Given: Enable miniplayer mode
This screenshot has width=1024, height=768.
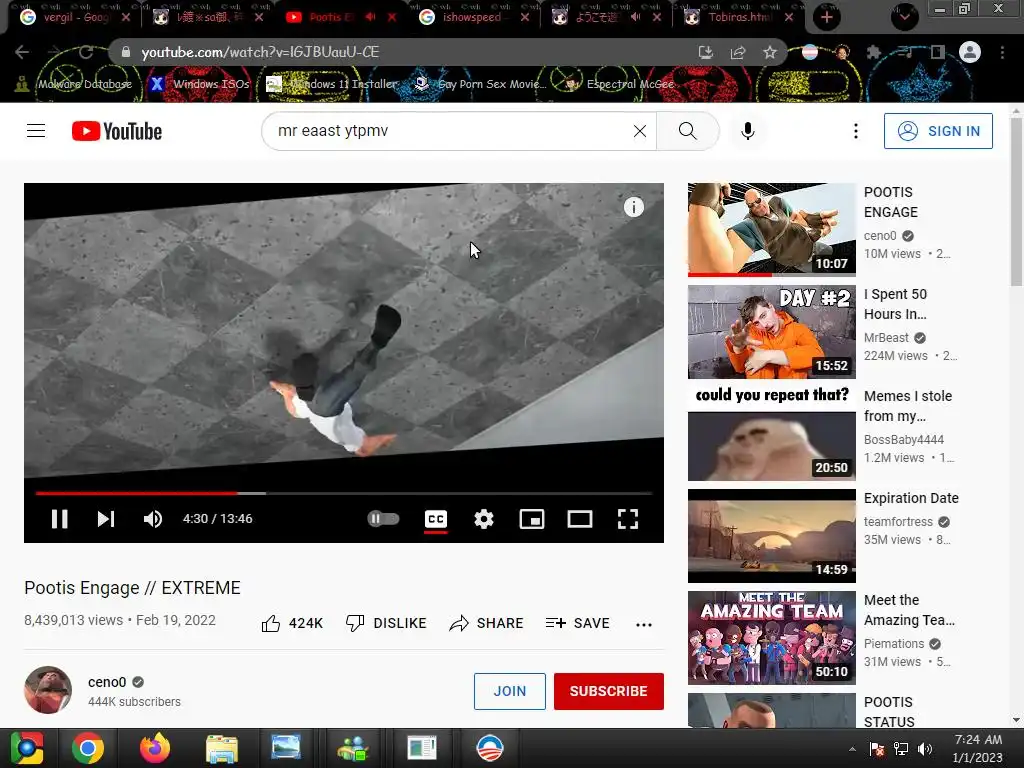Looking at the screenshot, I should click(x=532, y=519).
